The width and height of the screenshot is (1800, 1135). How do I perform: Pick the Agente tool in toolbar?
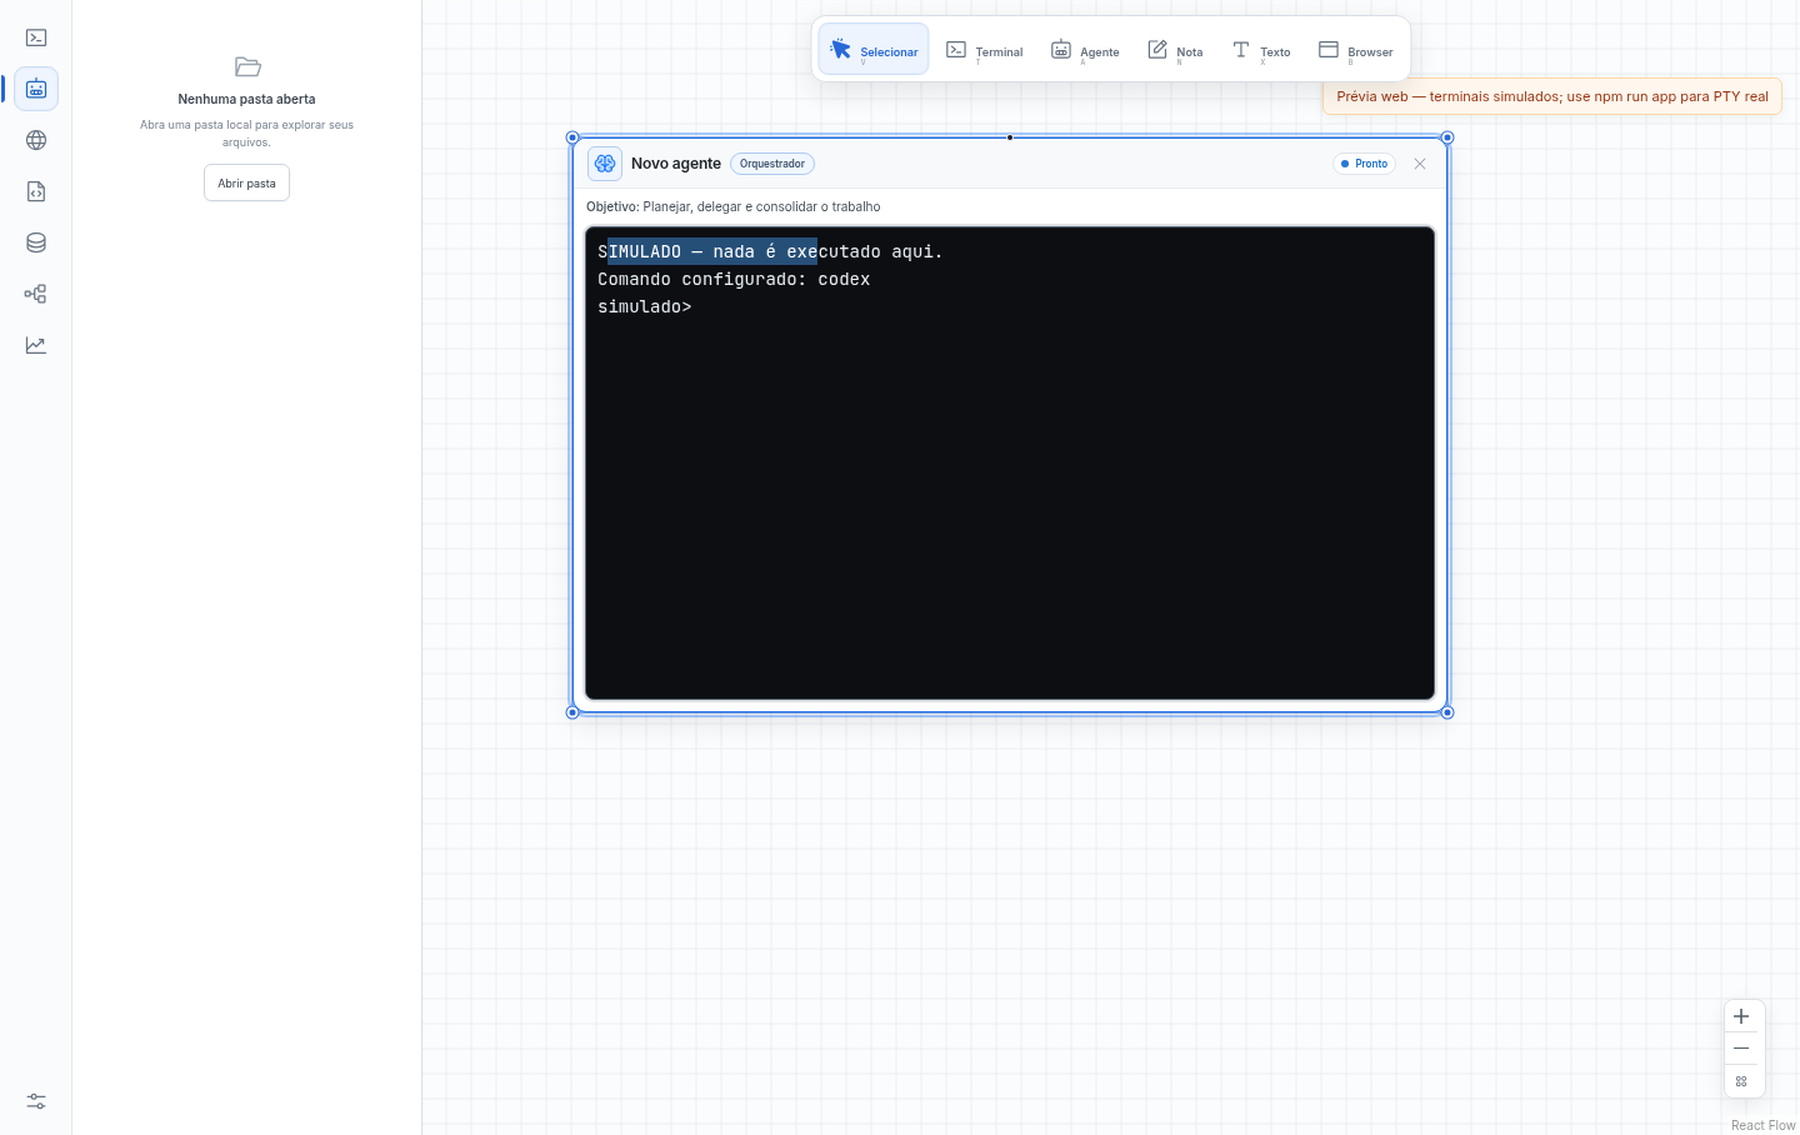tap(1085, 50)
